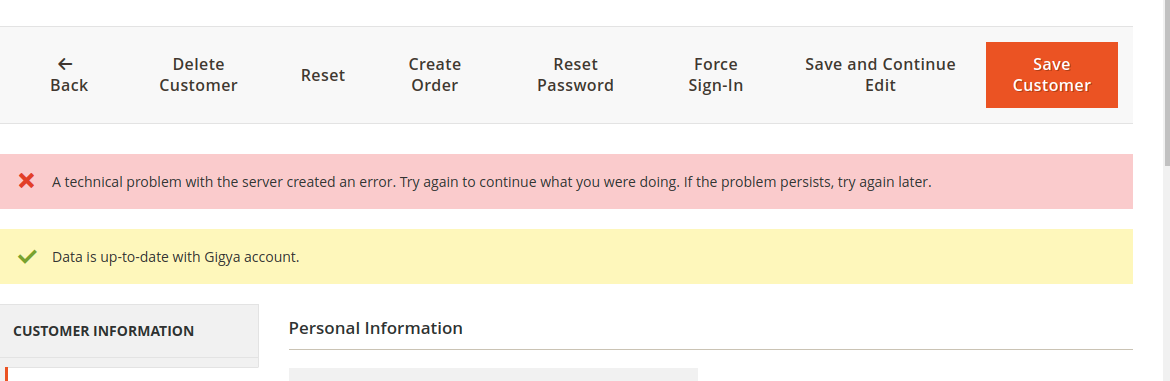The height and width of the screenshot is (381, 1170).
Task: Click the scrollbar track below the thumb
Action: [1166, 272]
